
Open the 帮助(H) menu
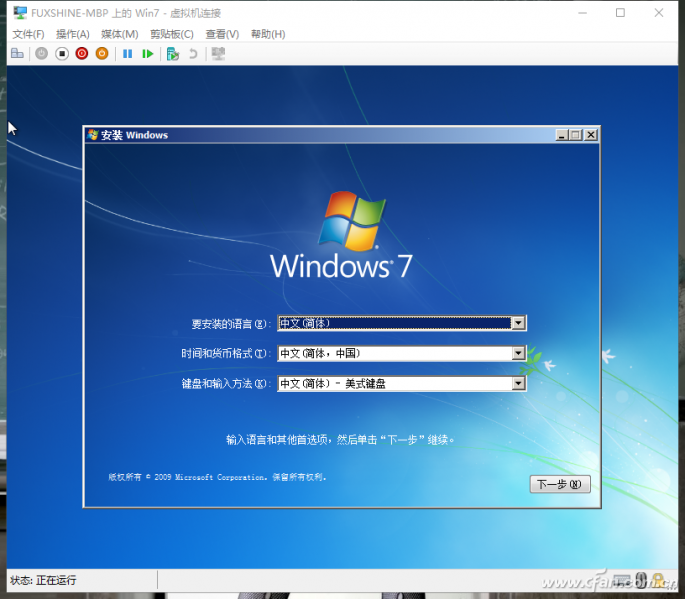coord(268,34)
